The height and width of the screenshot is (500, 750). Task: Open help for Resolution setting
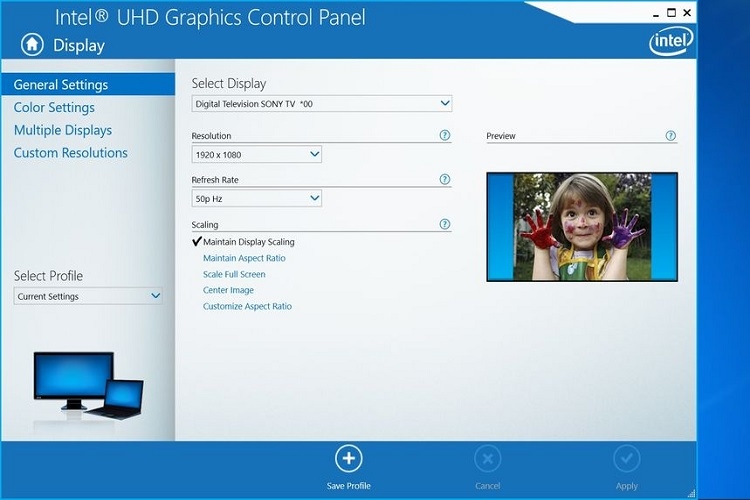click(445, 135)
